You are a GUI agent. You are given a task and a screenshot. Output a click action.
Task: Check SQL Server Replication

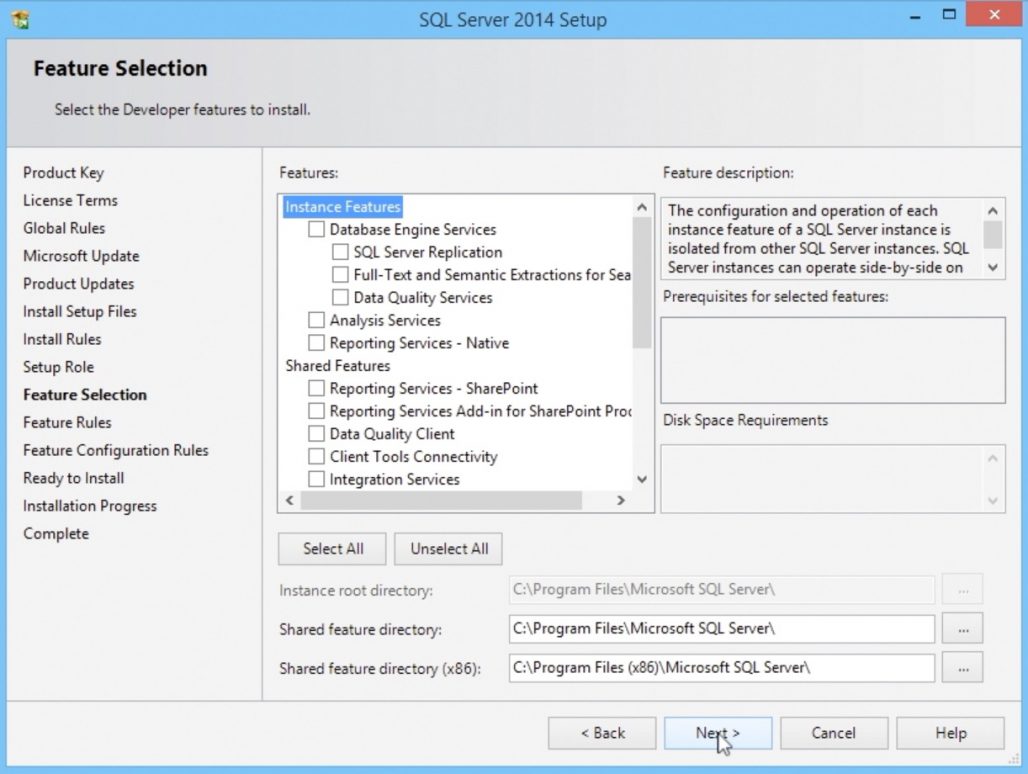click(x=340, y=252)
